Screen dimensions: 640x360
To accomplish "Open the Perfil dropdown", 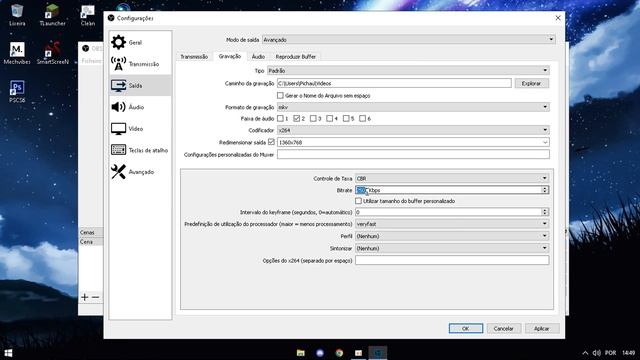I will [x=452, y=236].
